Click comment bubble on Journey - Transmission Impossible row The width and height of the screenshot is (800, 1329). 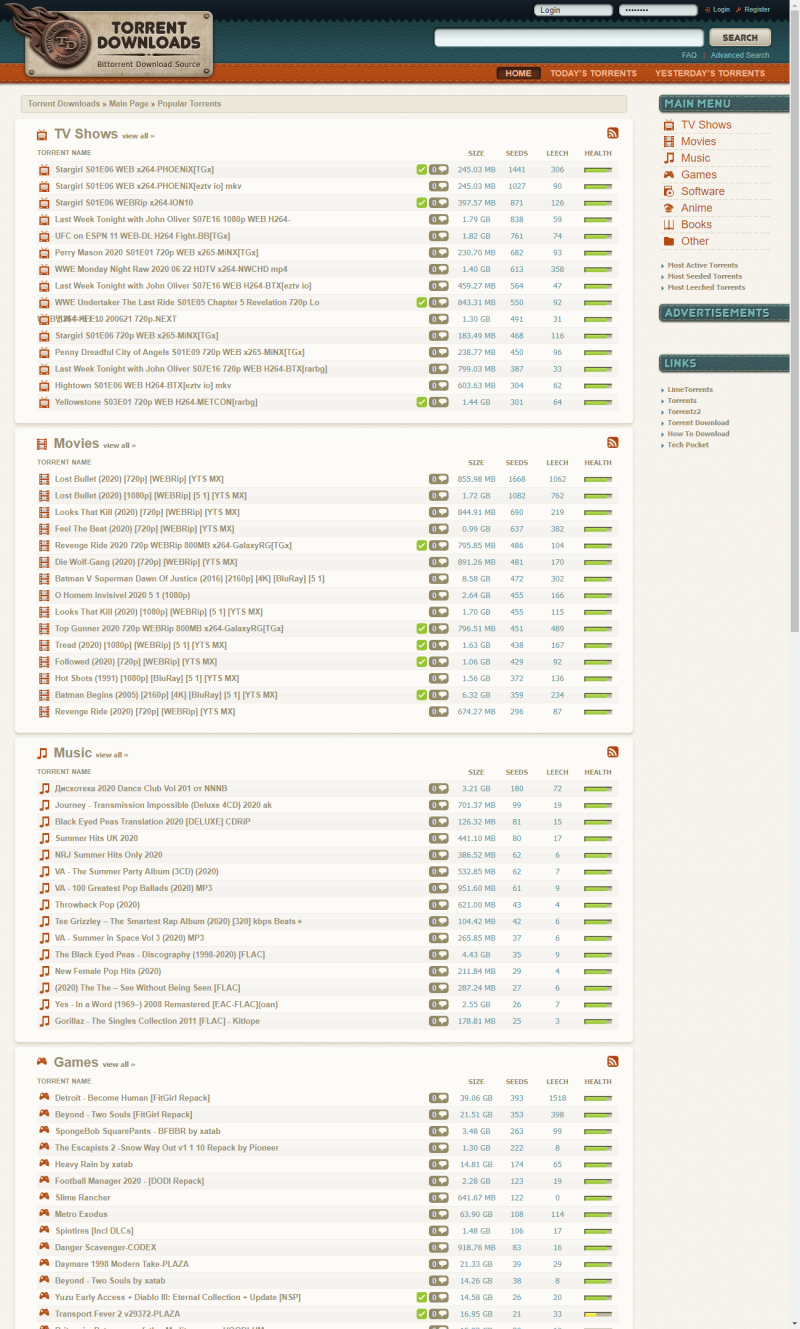pyautogui.click(x=439, y=805)
